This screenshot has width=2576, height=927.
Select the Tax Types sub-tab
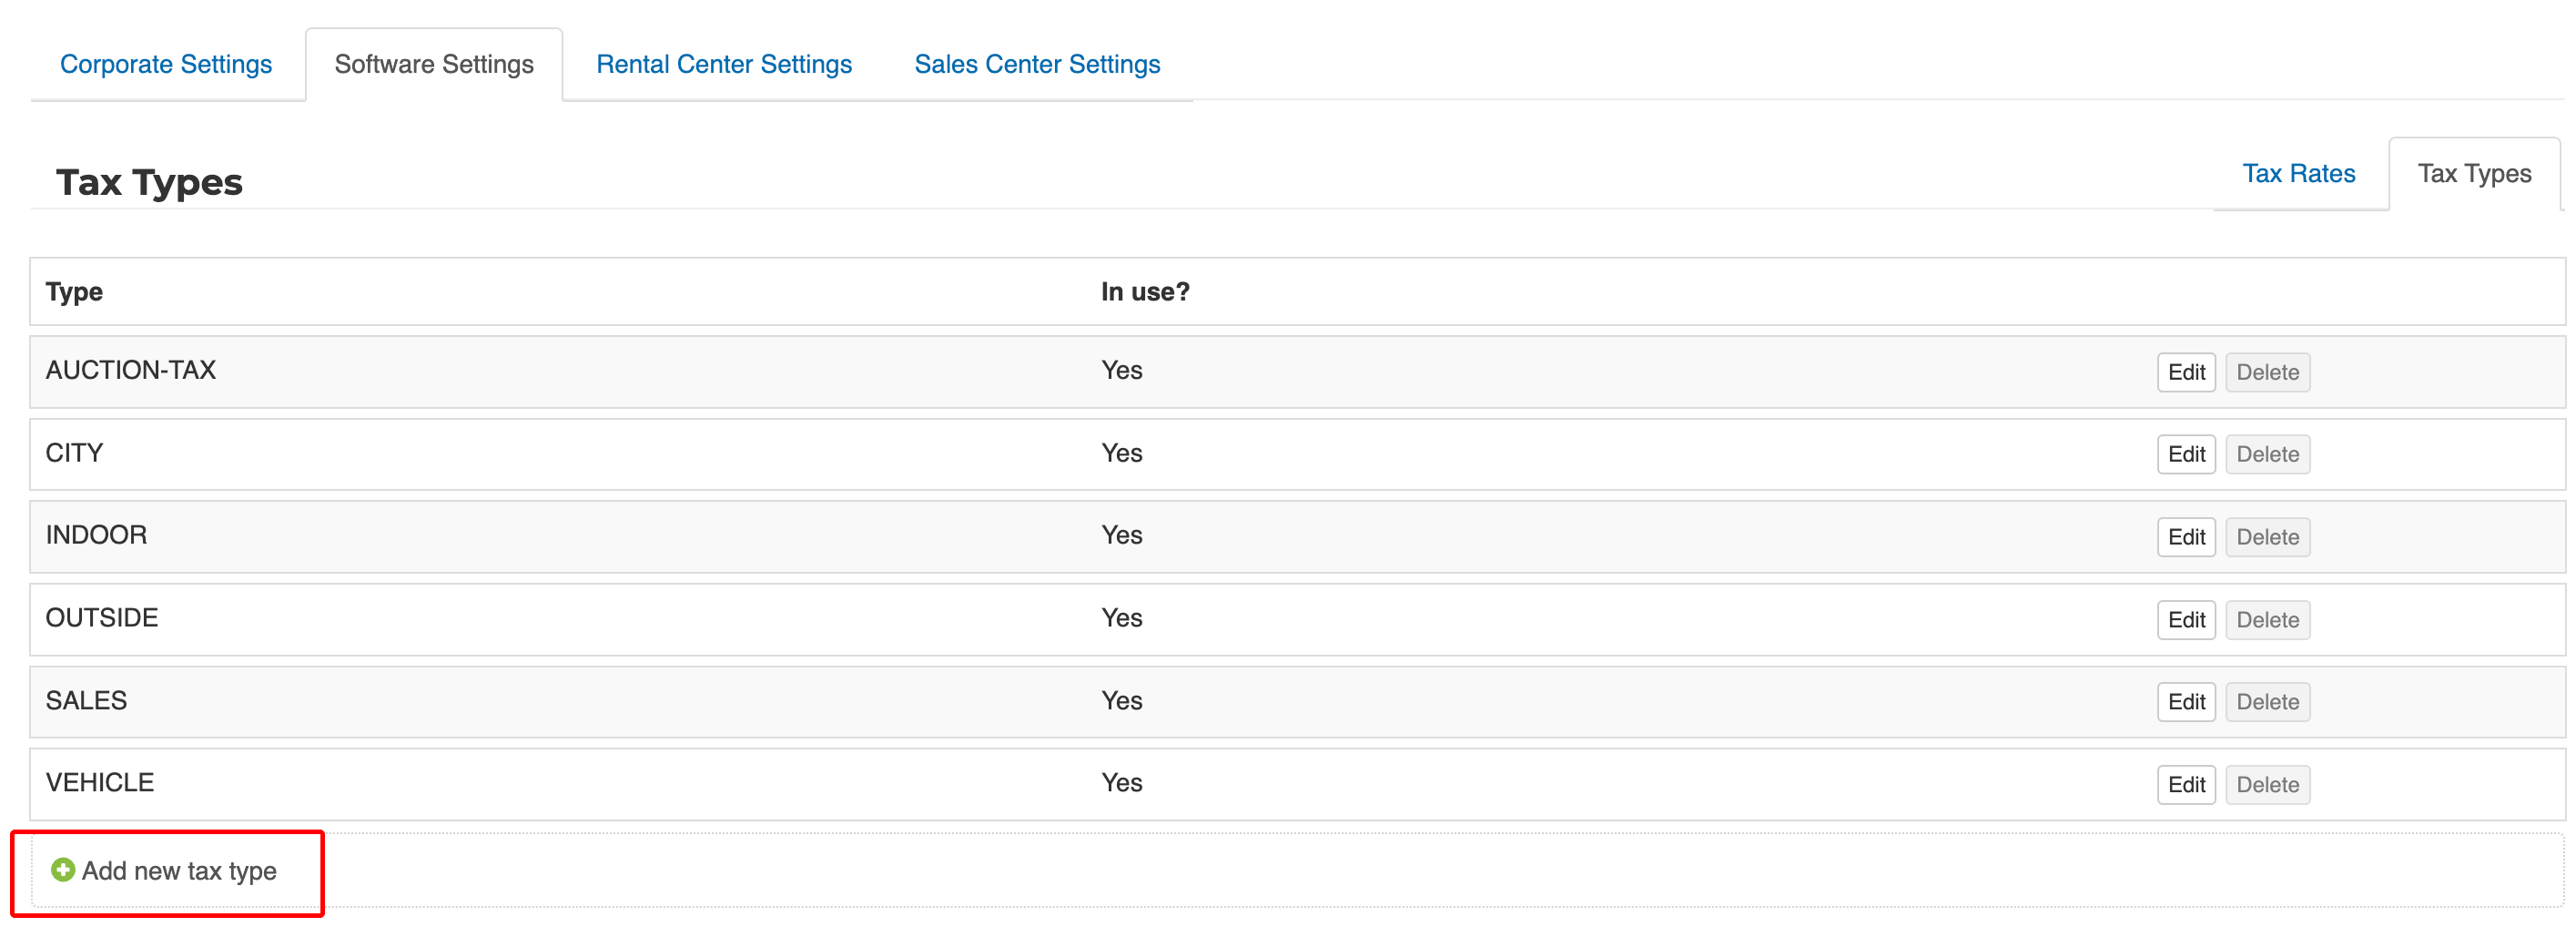2474,174
